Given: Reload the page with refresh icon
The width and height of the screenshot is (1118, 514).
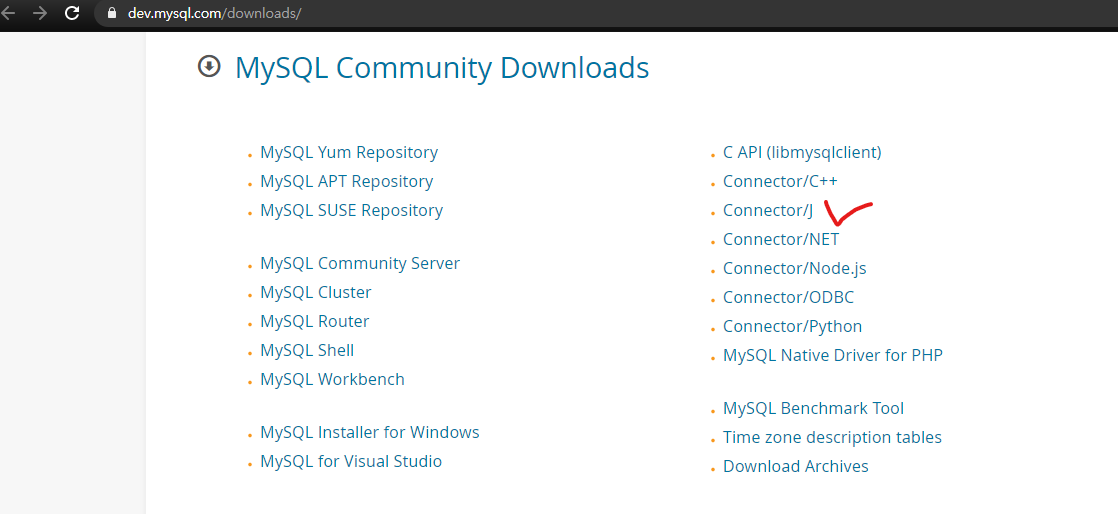Looking at the screenshot, I should pyautogui.click(x=72, y=13).
